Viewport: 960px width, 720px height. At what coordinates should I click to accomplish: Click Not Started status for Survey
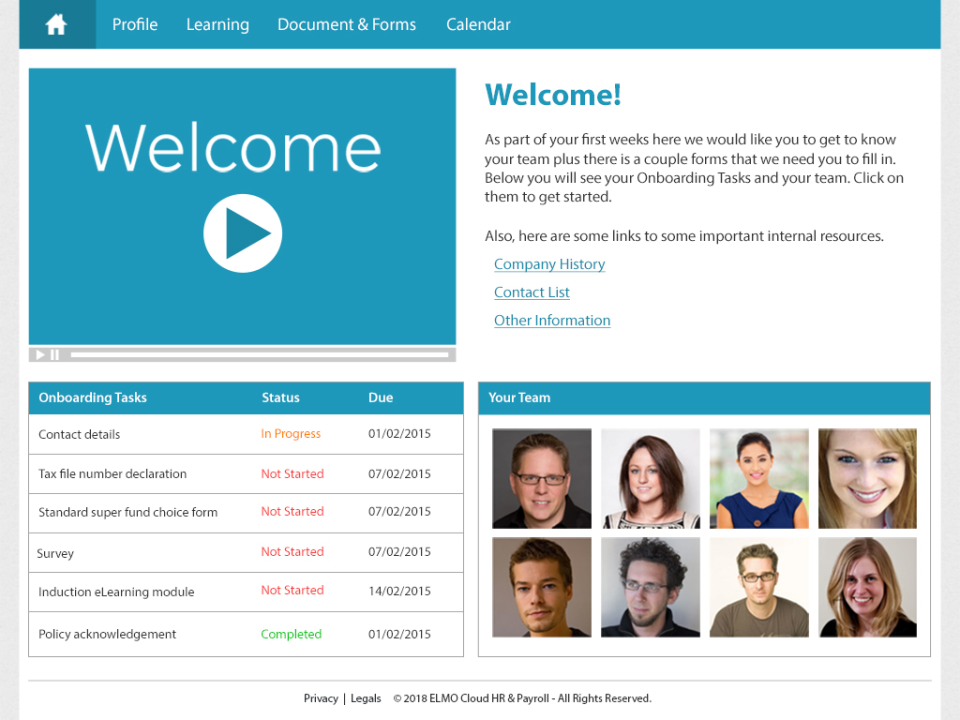293,552
